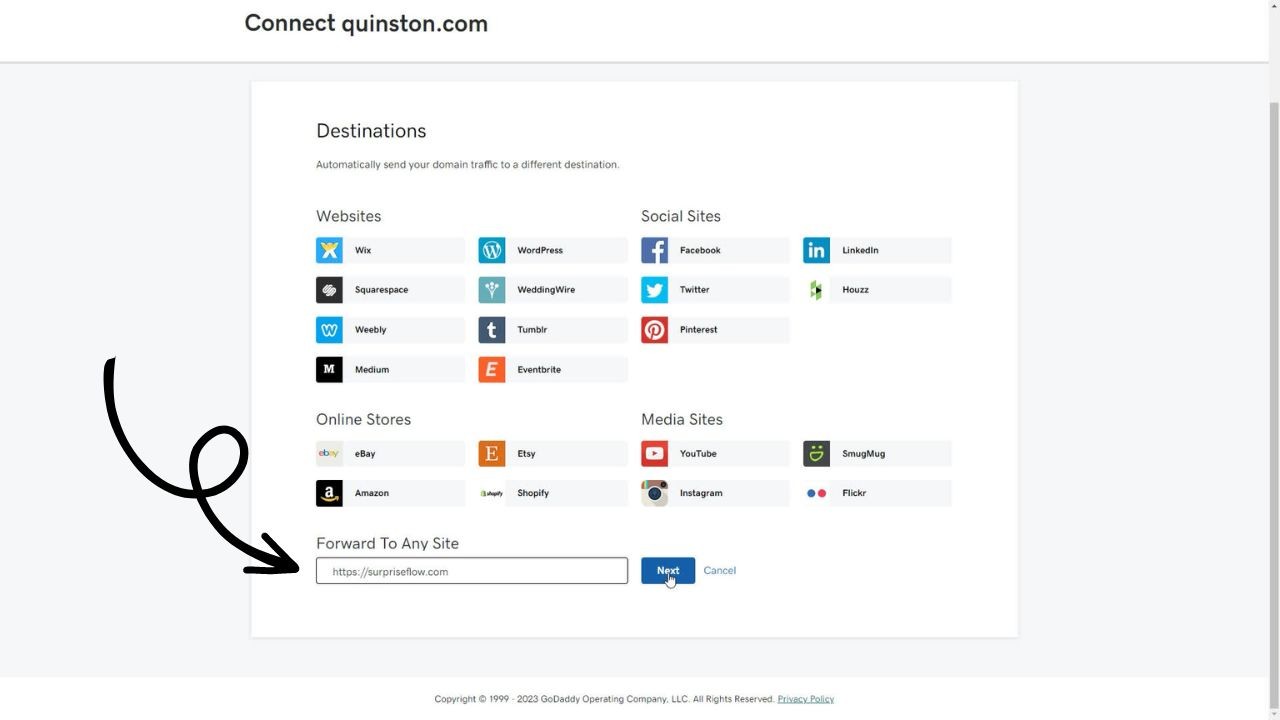Pick Squarespace as forwarding destination
Viewport: 1280px width, 720px height.
pos(381,290)
